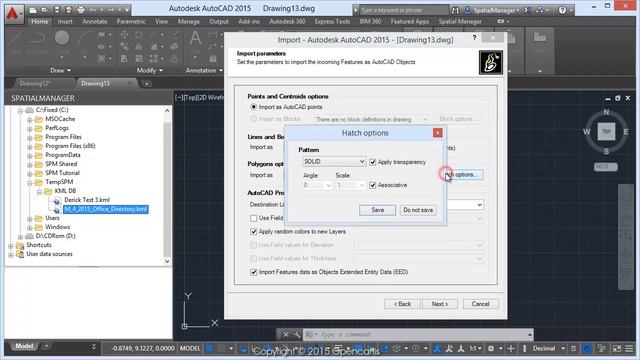Screen dimensions: 640x360
Task: Open the Destination Layer dropdown arrow
Action: (480, 204)
